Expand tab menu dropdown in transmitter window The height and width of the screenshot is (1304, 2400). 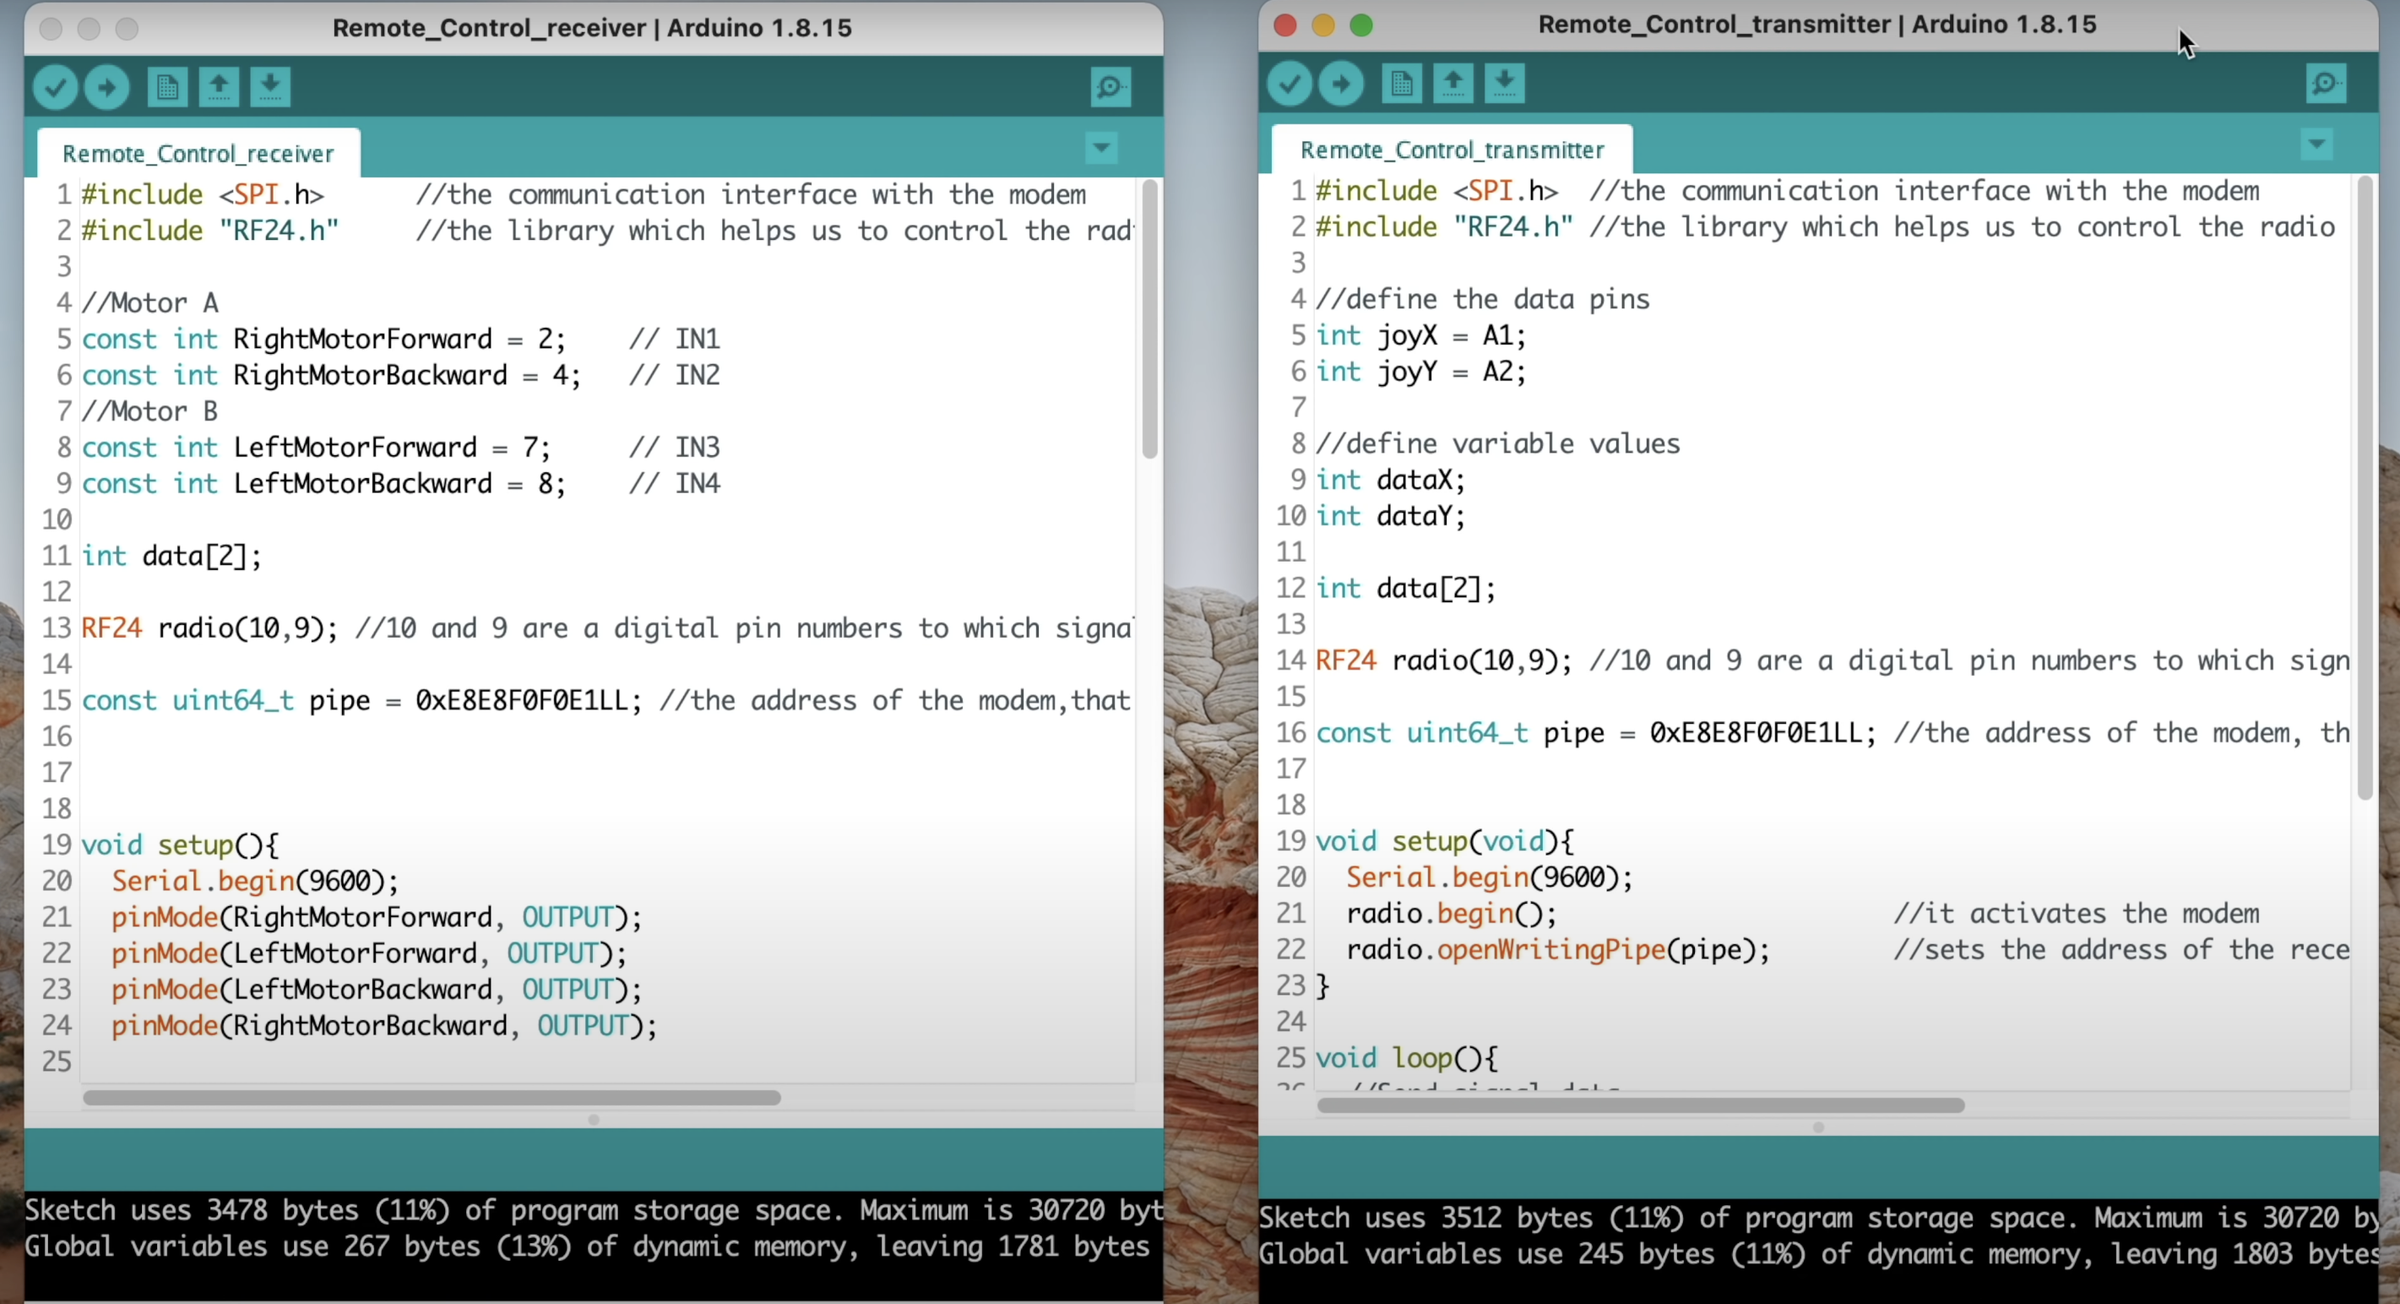(2317, 145)
